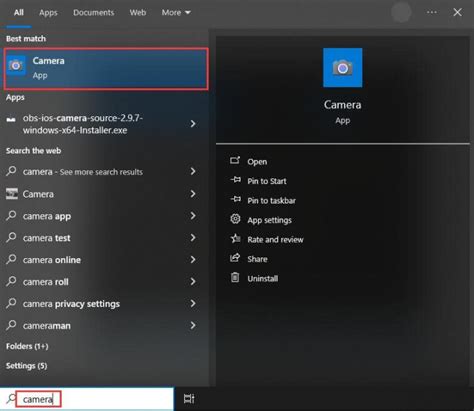
Task: Choose the Pin to taskbar label
Action: tap(271, 200)
